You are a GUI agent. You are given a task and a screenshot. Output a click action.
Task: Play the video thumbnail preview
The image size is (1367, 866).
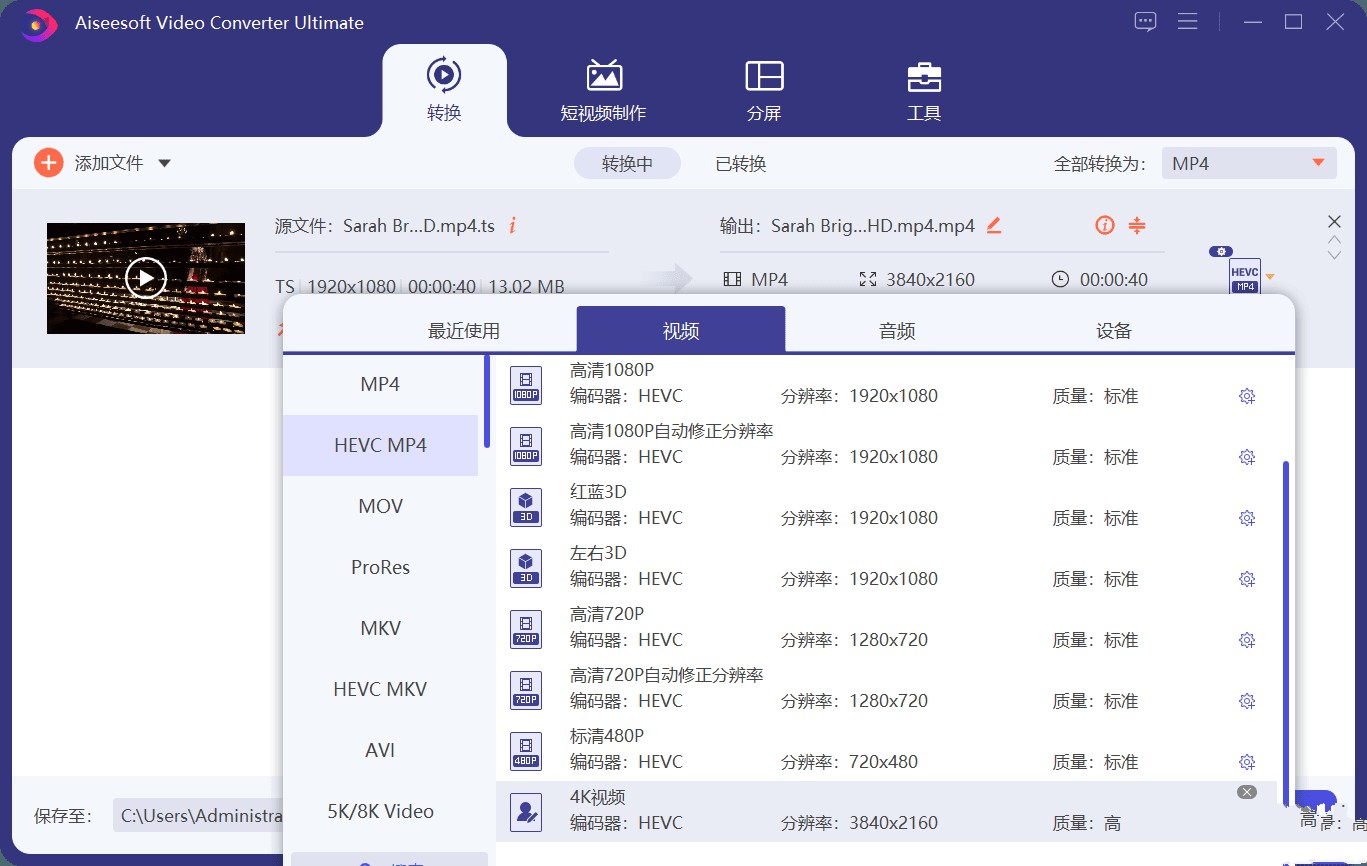(146, 278)
